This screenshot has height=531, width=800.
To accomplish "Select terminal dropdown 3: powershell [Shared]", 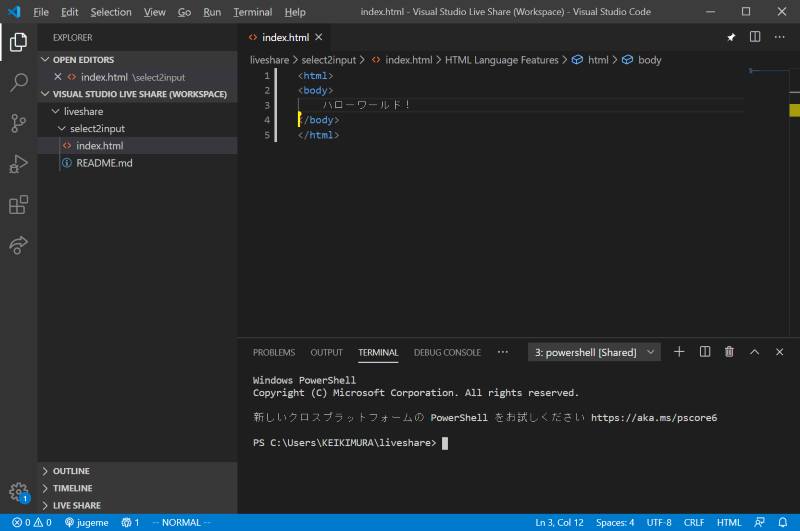I will [x=594, y=352].
